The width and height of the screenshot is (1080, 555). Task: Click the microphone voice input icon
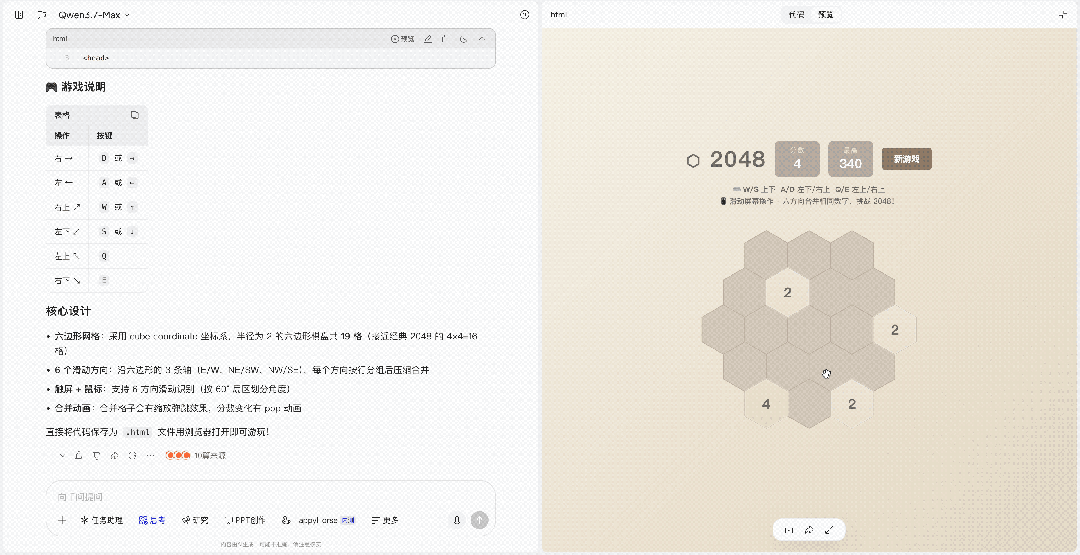pyautogui.click(x=456, y=521)
